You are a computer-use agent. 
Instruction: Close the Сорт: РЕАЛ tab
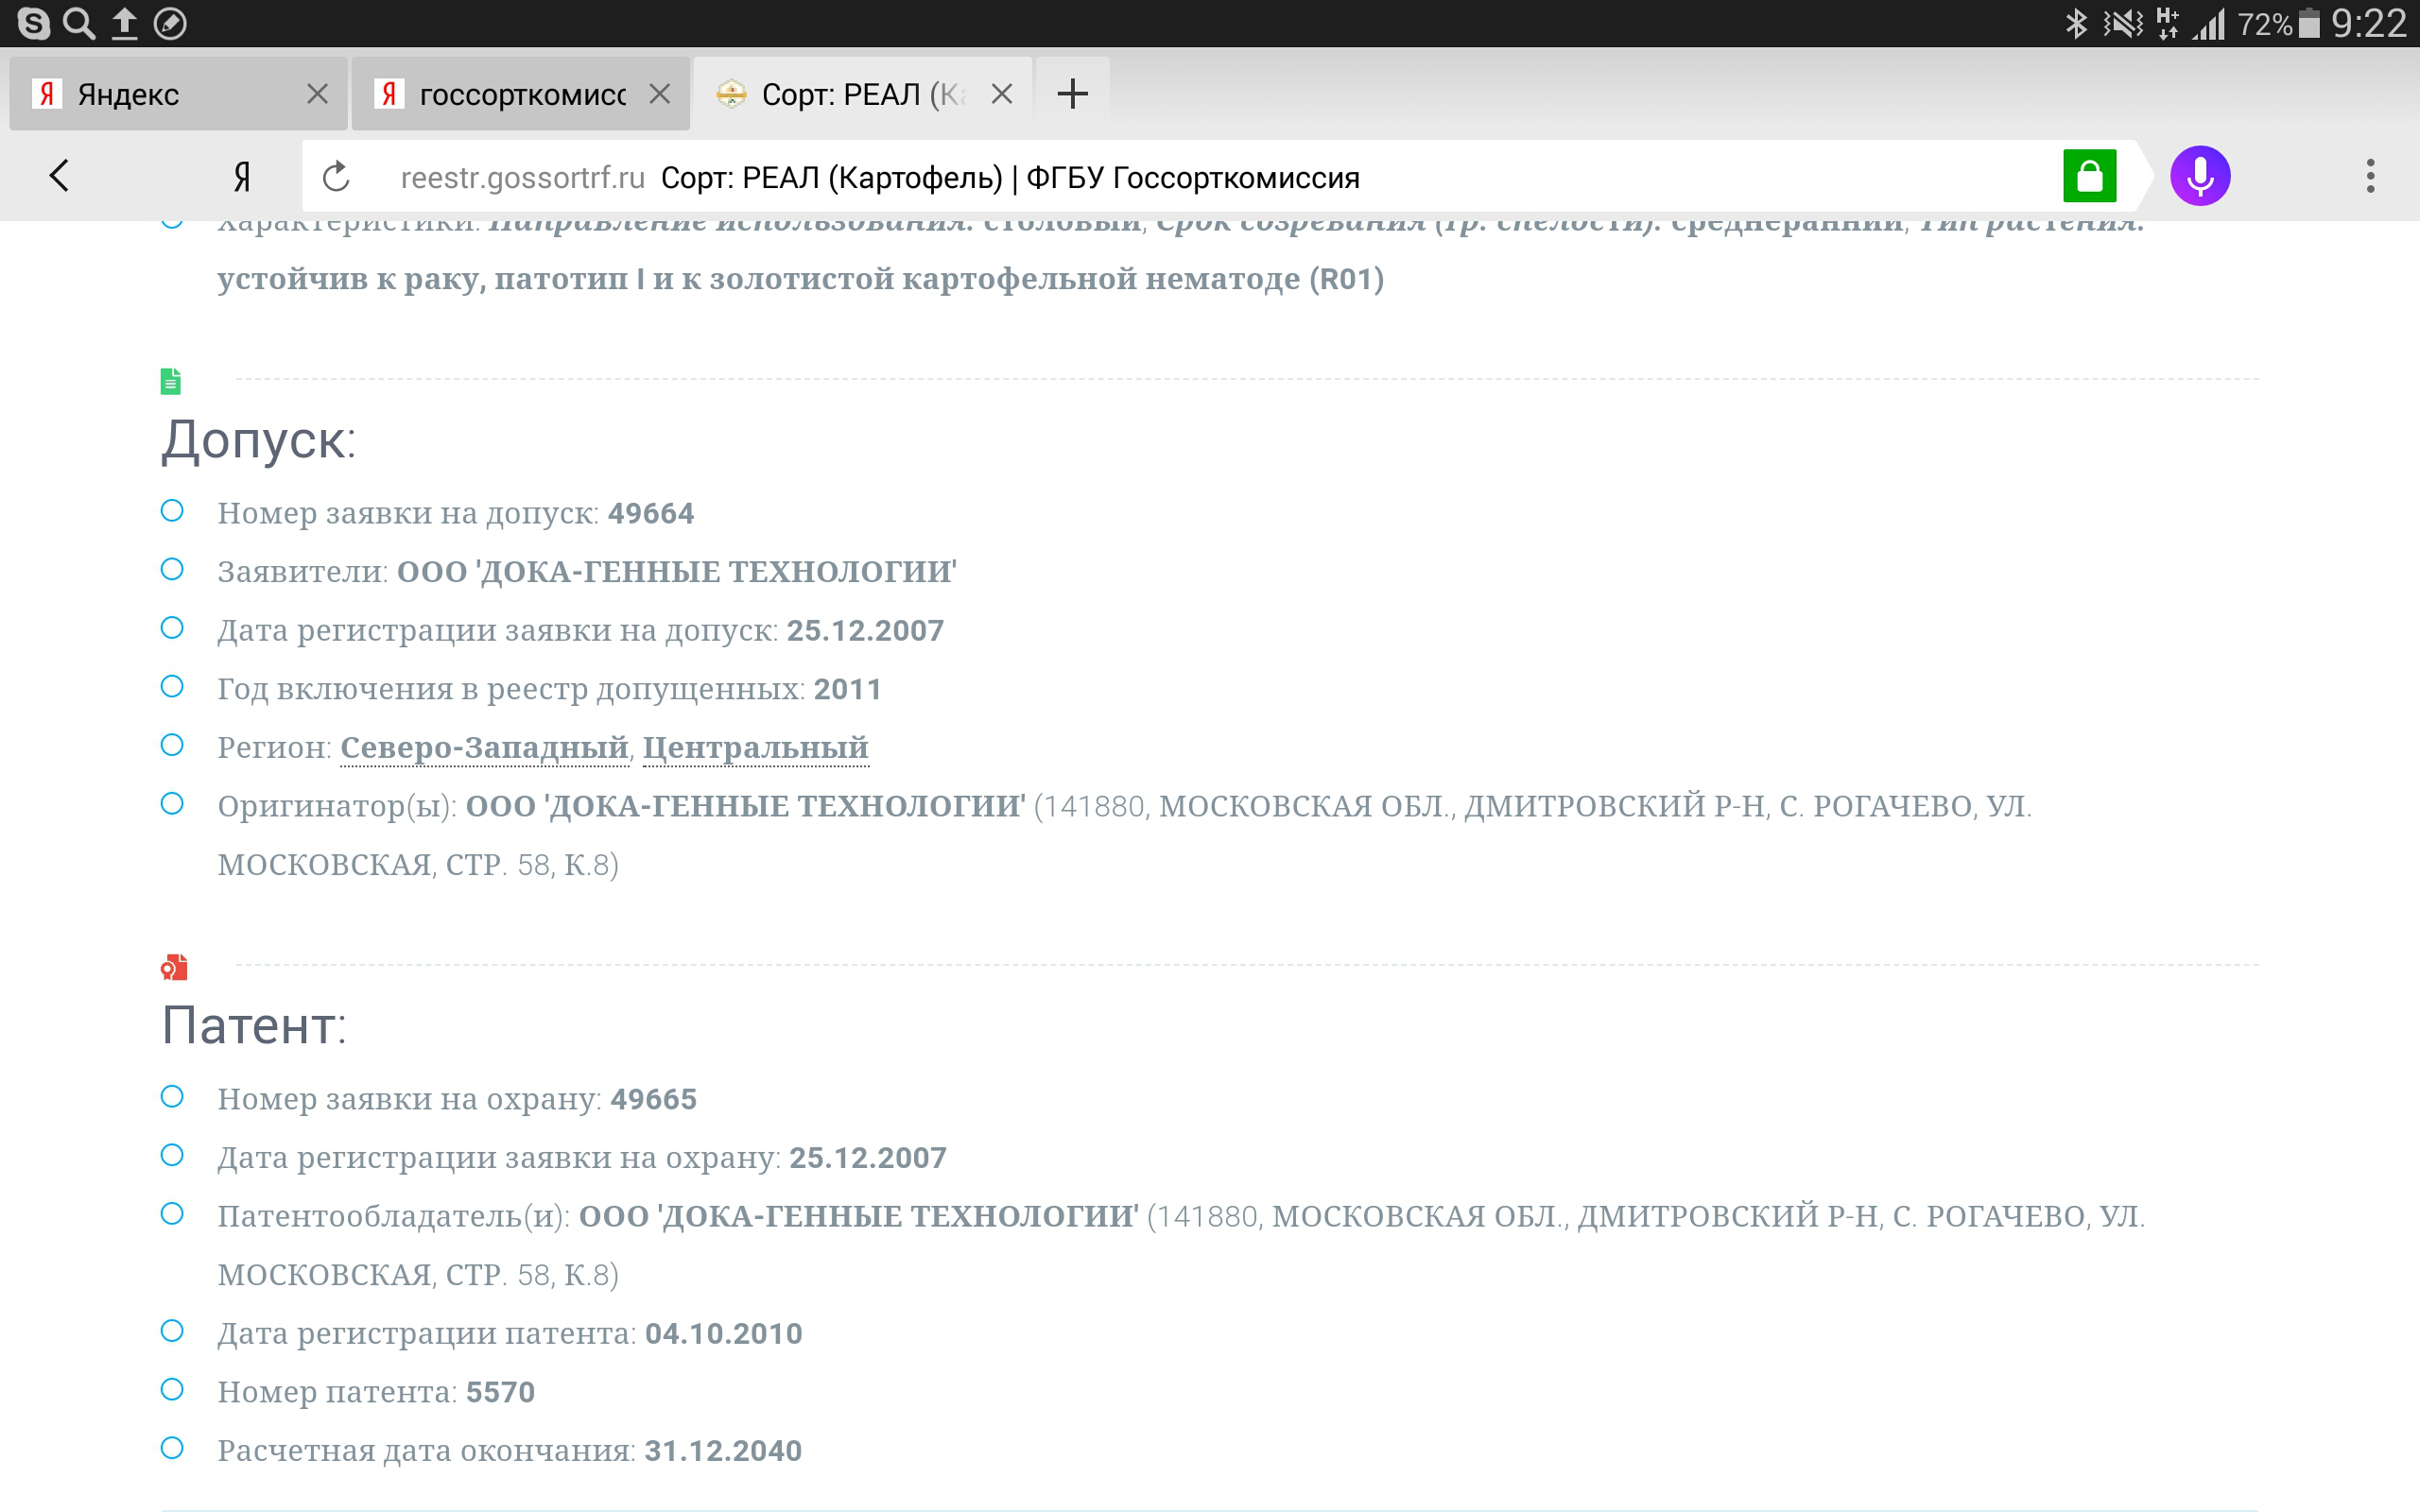click(1002, 94)
